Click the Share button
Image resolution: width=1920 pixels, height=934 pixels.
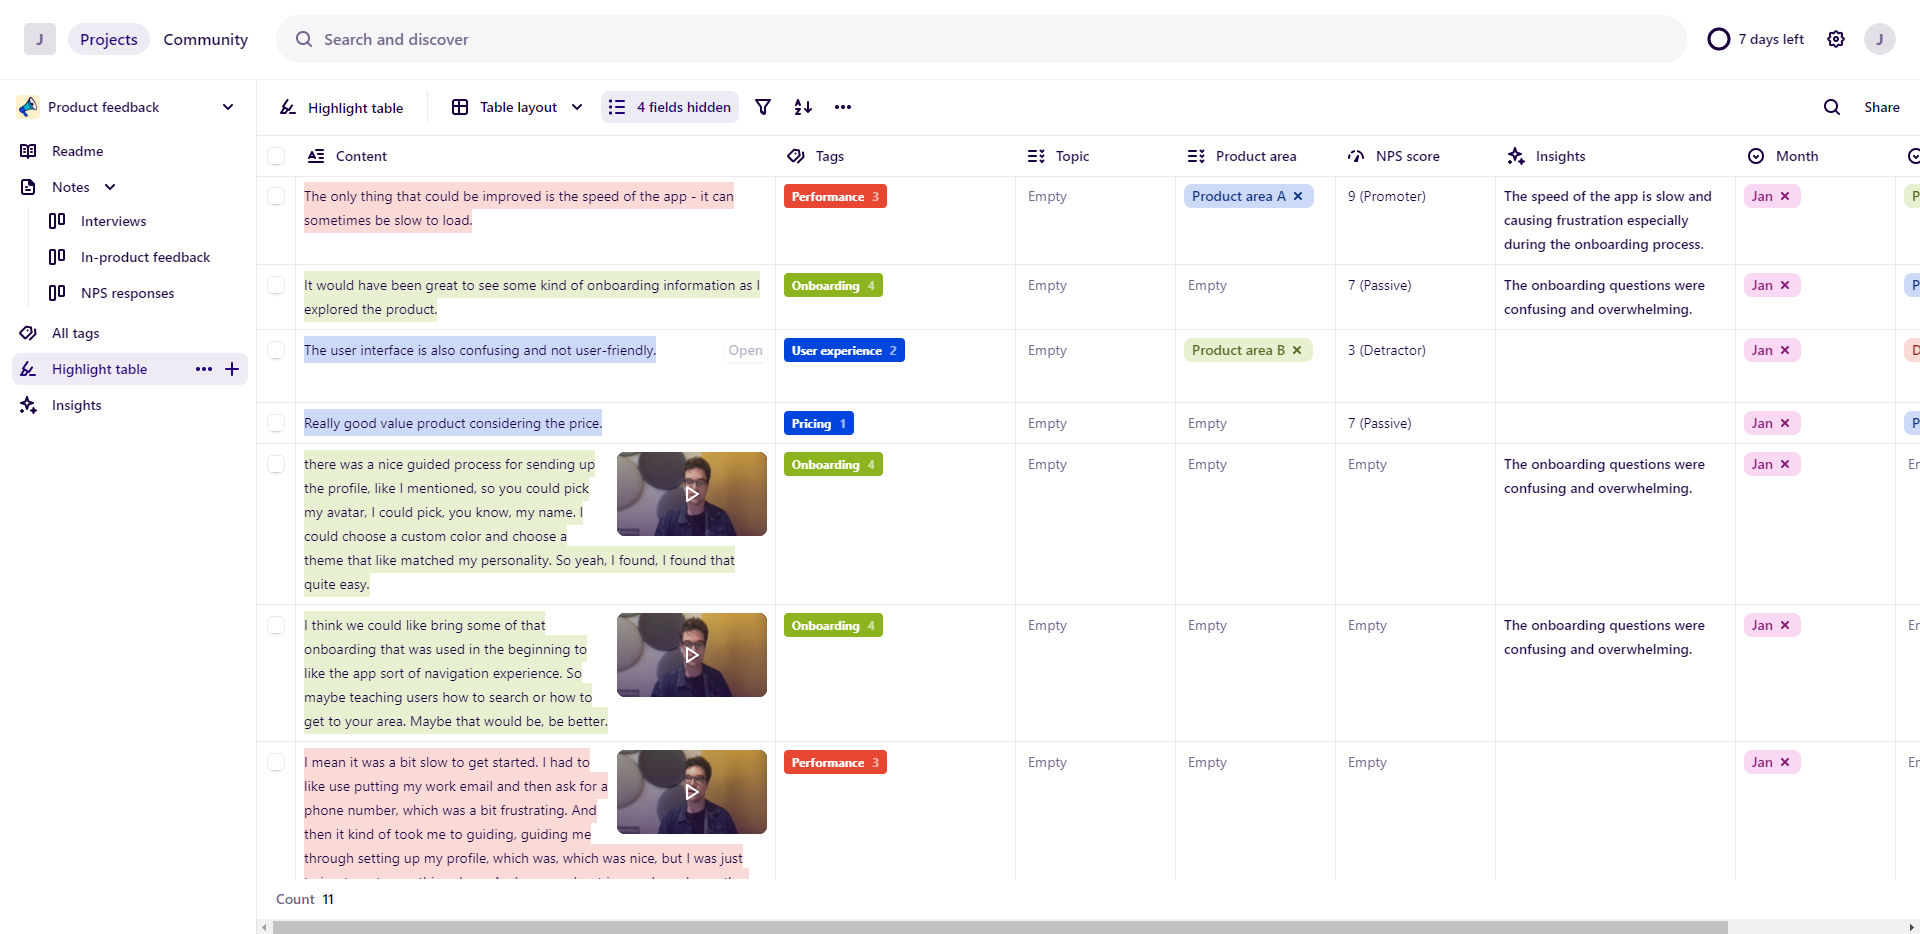tap(1882, 107)
